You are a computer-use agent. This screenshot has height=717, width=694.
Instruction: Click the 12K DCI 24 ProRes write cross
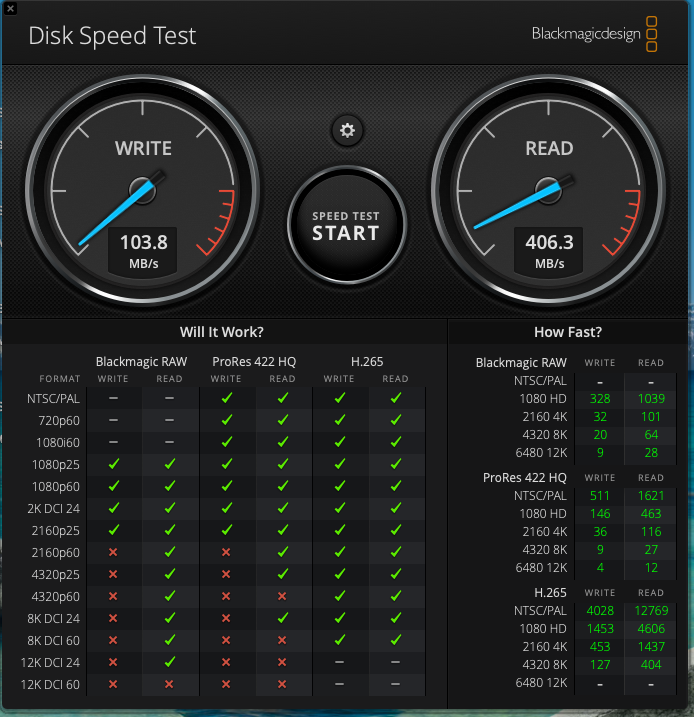point(226,662)
